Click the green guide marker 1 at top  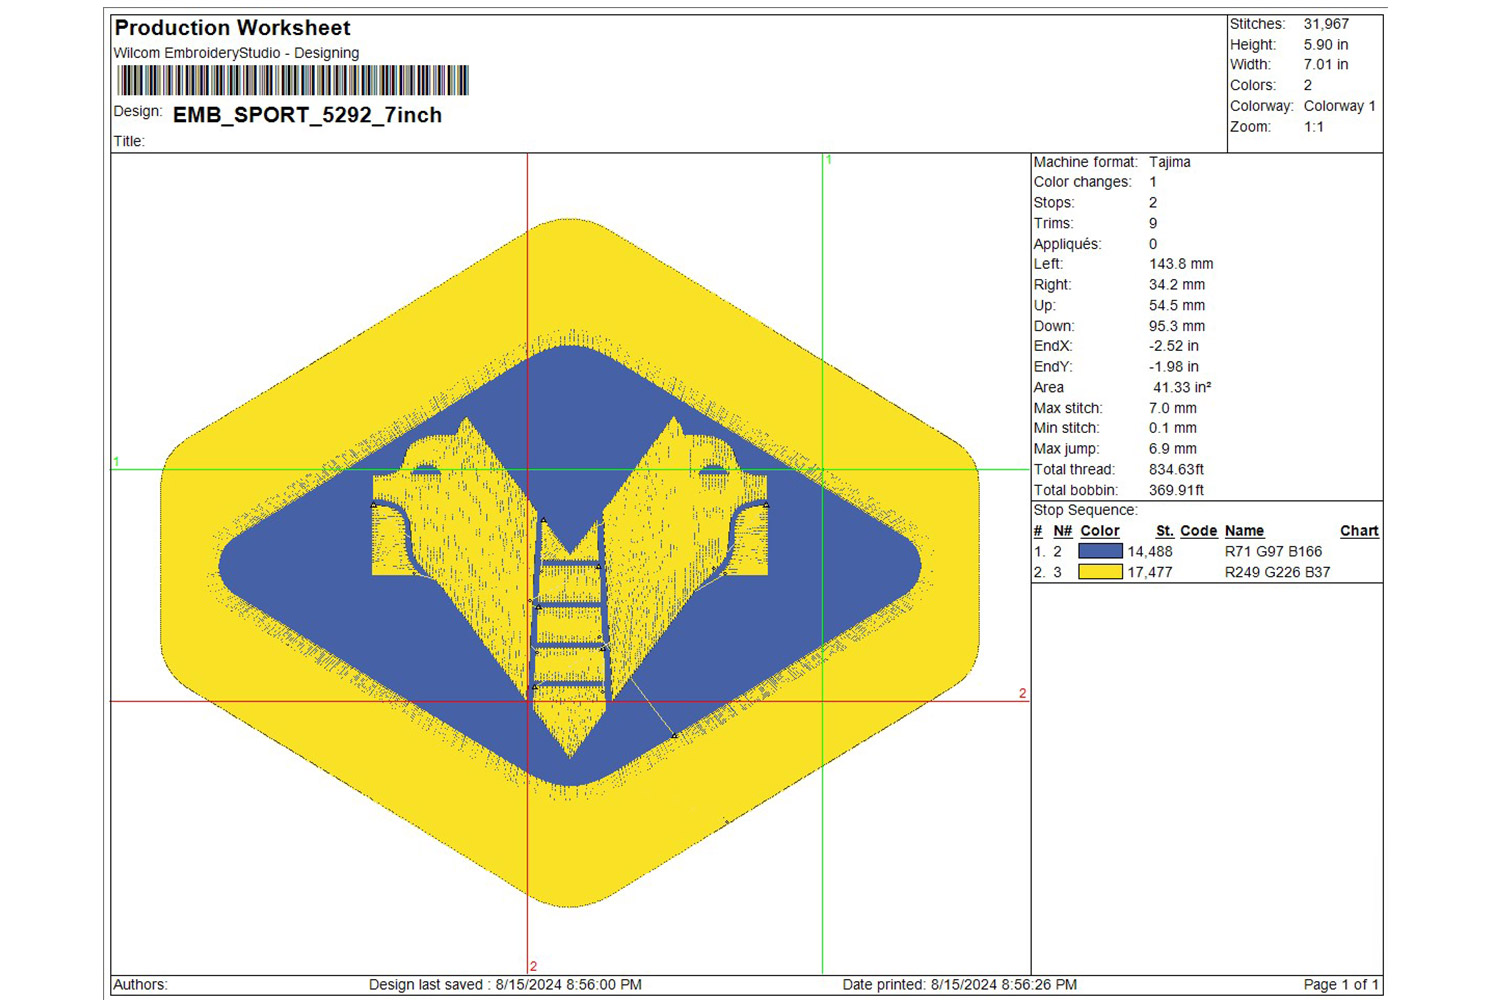pos(828,160)
